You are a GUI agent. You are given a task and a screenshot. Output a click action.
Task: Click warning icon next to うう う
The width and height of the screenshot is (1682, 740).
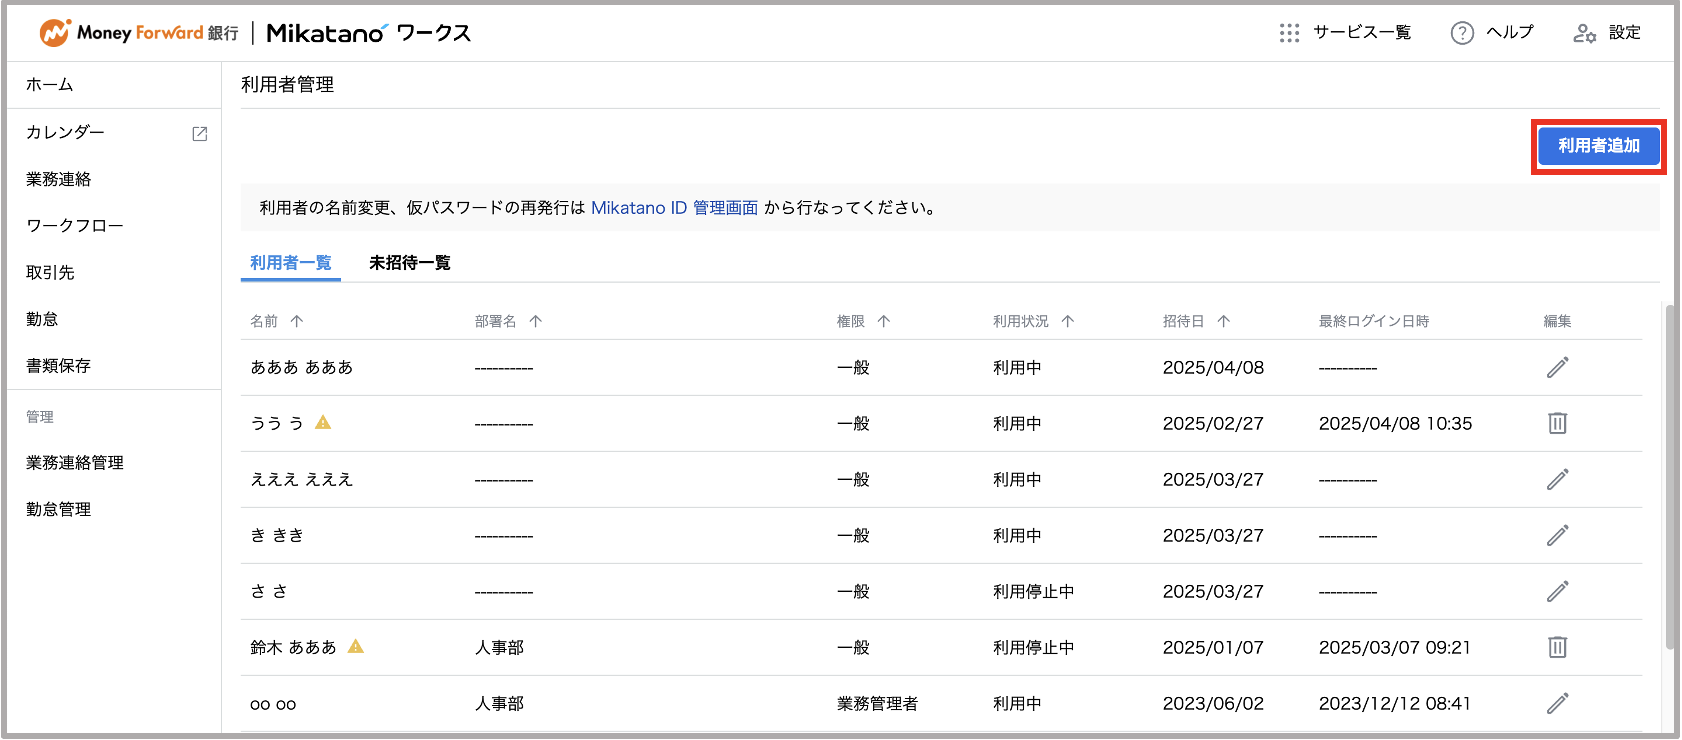pos(323,422)
